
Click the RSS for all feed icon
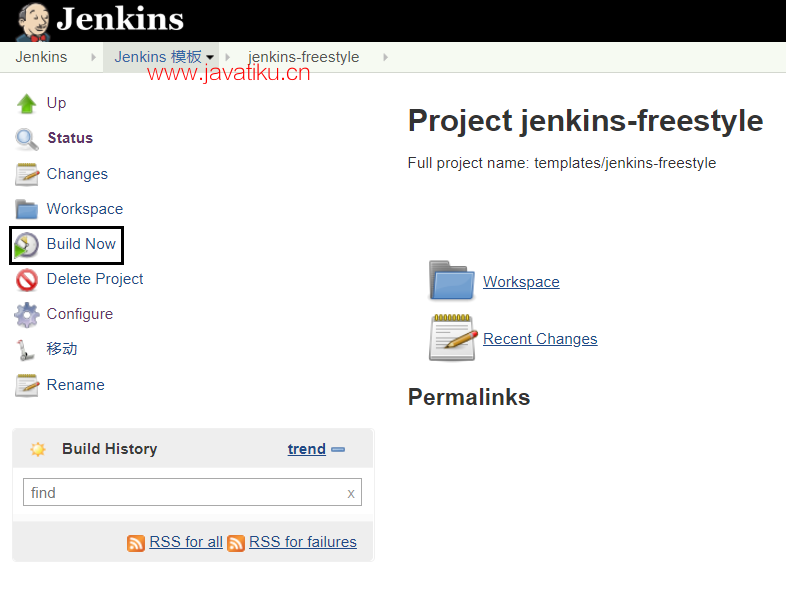(136, 543)
